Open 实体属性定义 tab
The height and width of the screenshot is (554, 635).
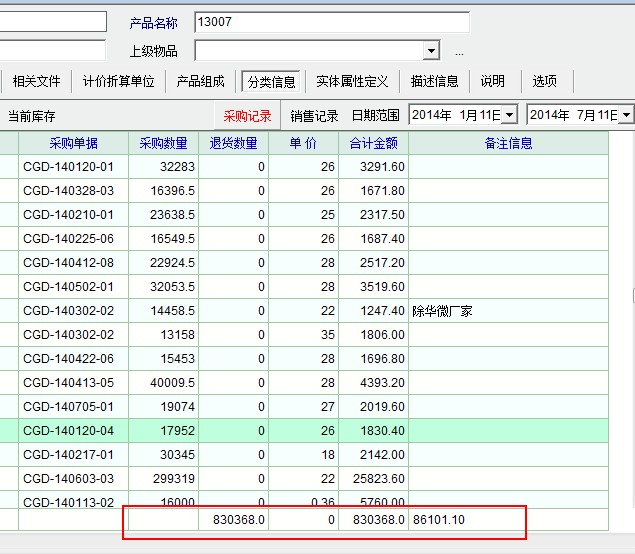pos(352,81)
